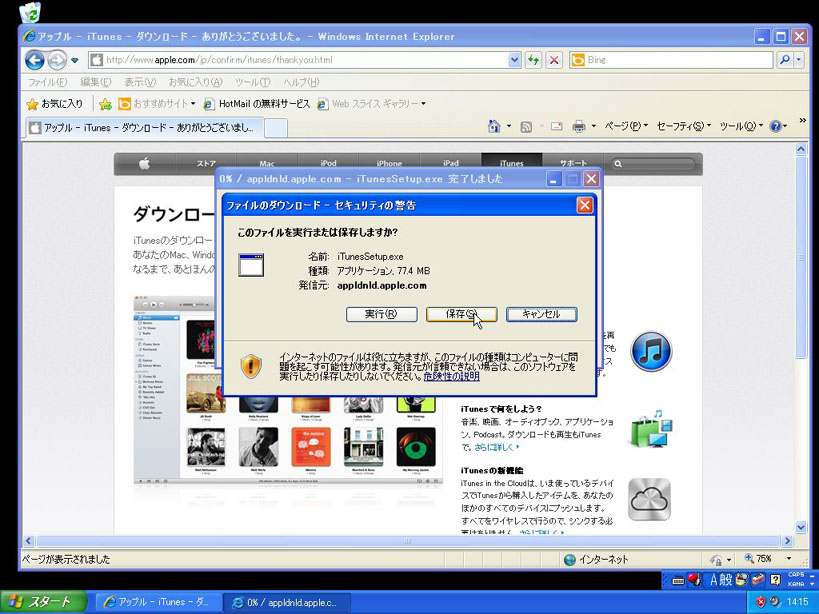Open the 表示(V) menu
The height and width of the screenshot is (614, 819).
click(139, 82)
